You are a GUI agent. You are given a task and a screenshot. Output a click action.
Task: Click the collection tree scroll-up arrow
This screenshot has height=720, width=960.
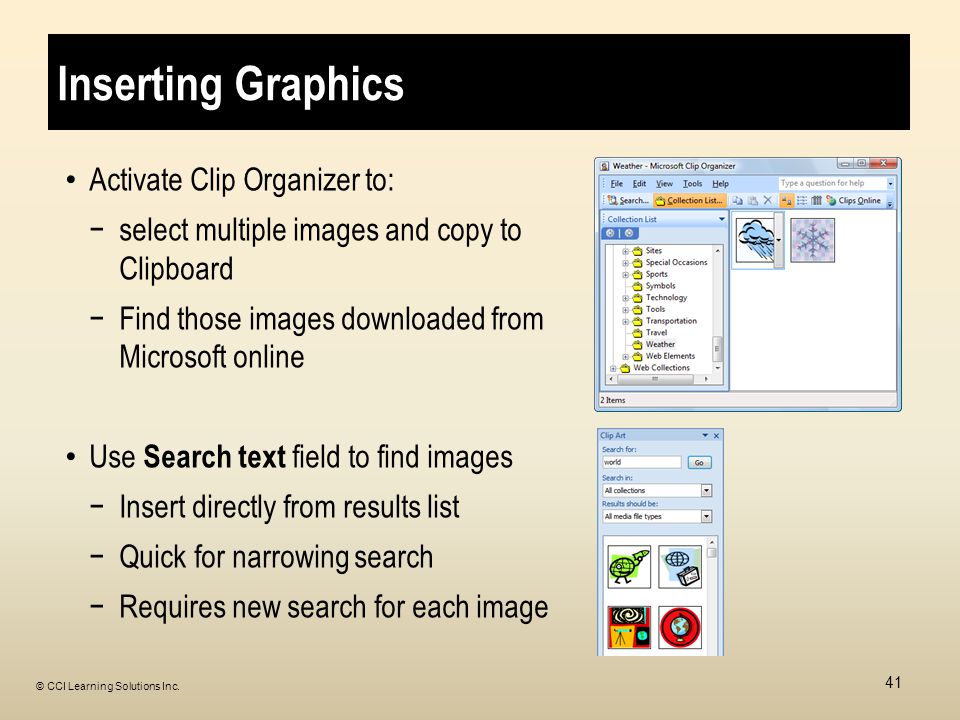coord(718,251)
